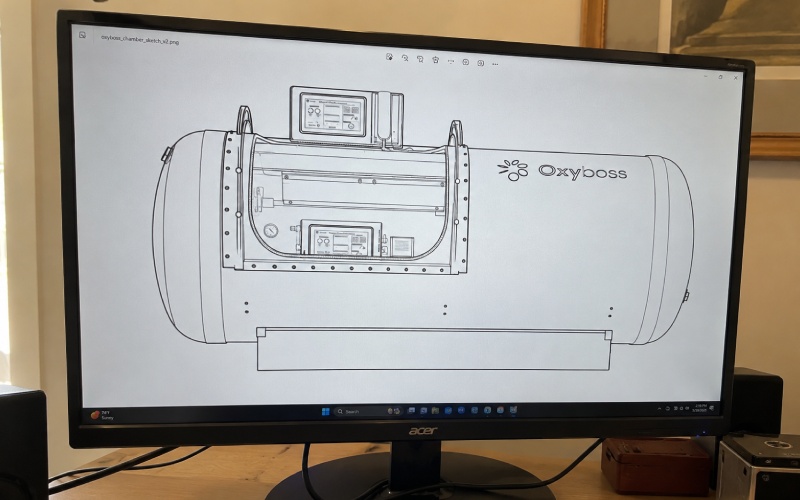The height and width of the screenshot is (500, 800).
Task: Click the rotate icon beside the Edit icon
Action: pyautogui.click(x=405, y=58)
